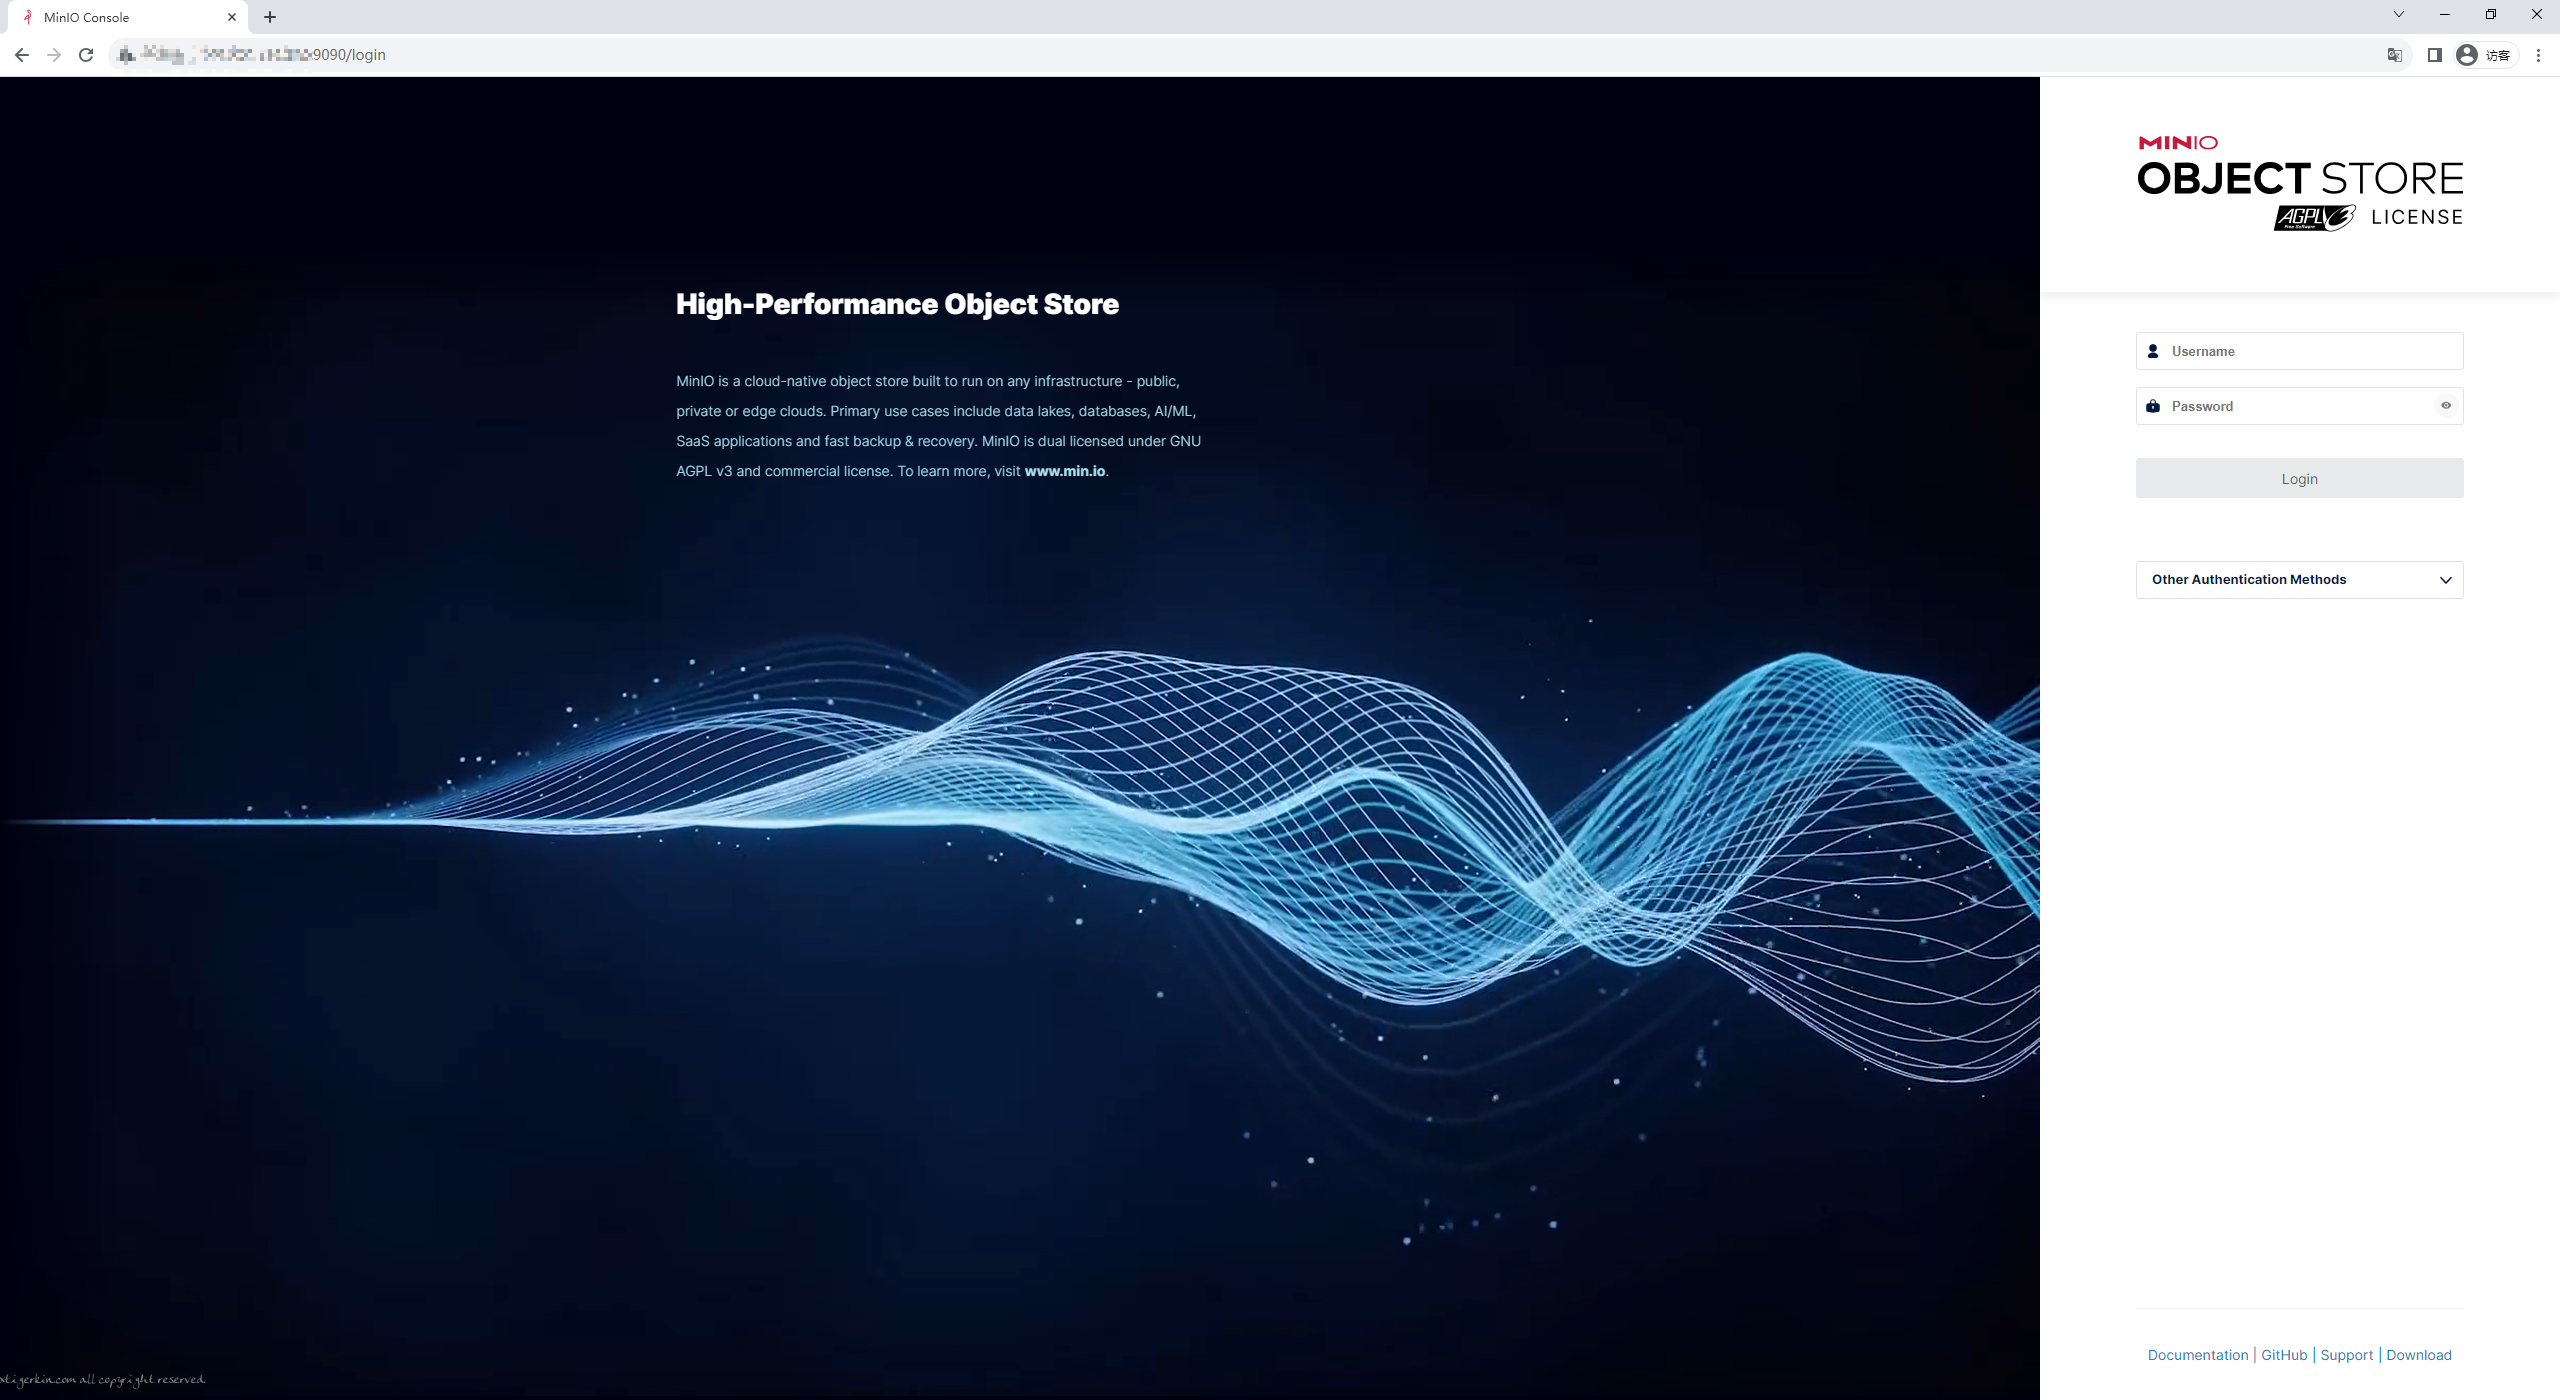Restore down the browser window
Viewport: 2560px width, 1400px height.
pos(2491,14)
